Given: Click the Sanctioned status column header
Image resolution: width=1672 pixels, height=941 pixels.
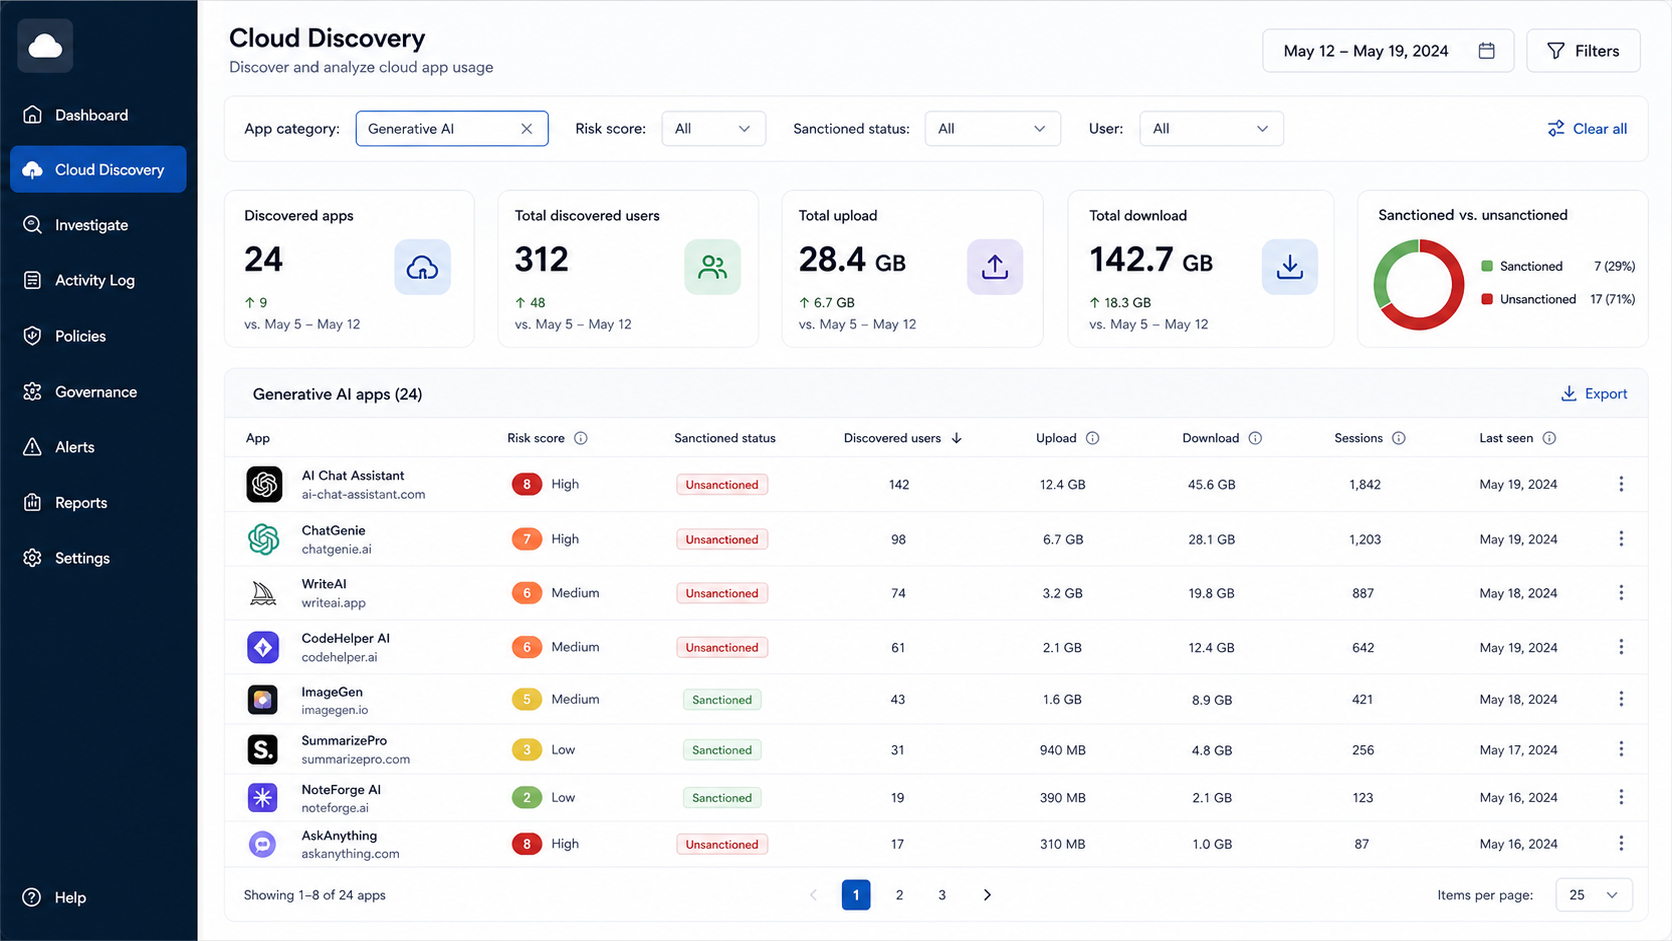Looking at the screenshot, I should tap(725, 438).
